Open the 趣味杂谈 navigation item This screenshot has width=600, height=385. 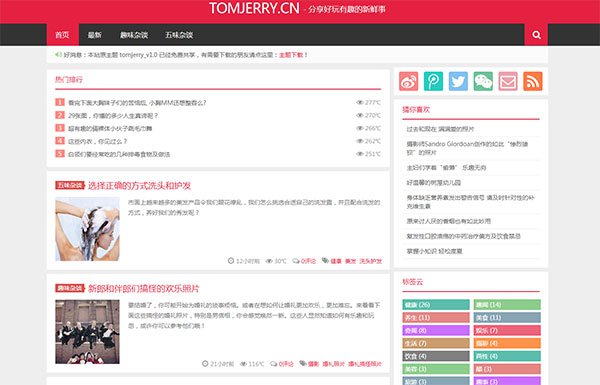point(134,35)
